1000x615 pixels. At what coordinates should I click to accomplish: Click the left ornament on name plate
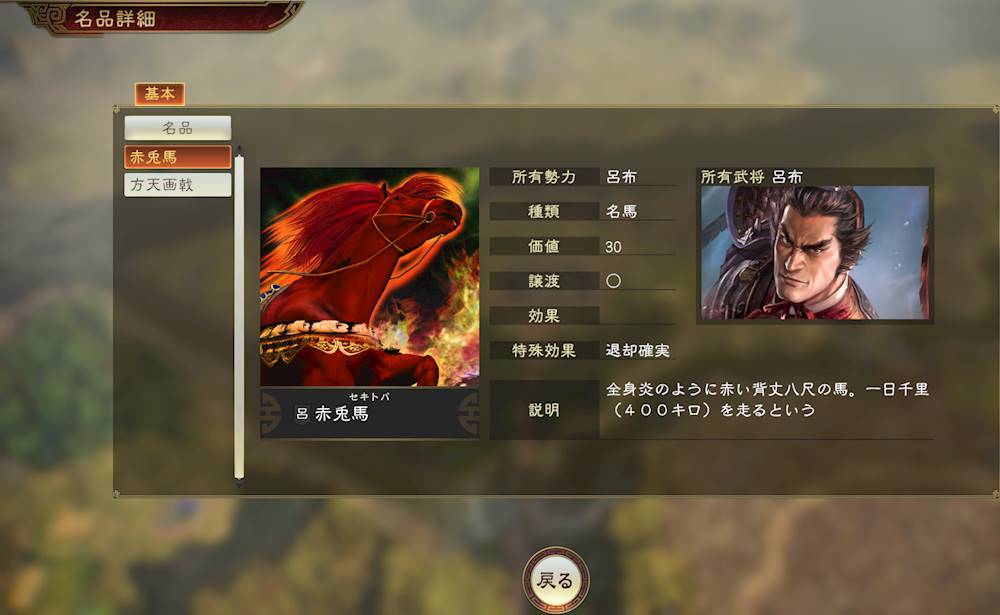tap(270, 413)
